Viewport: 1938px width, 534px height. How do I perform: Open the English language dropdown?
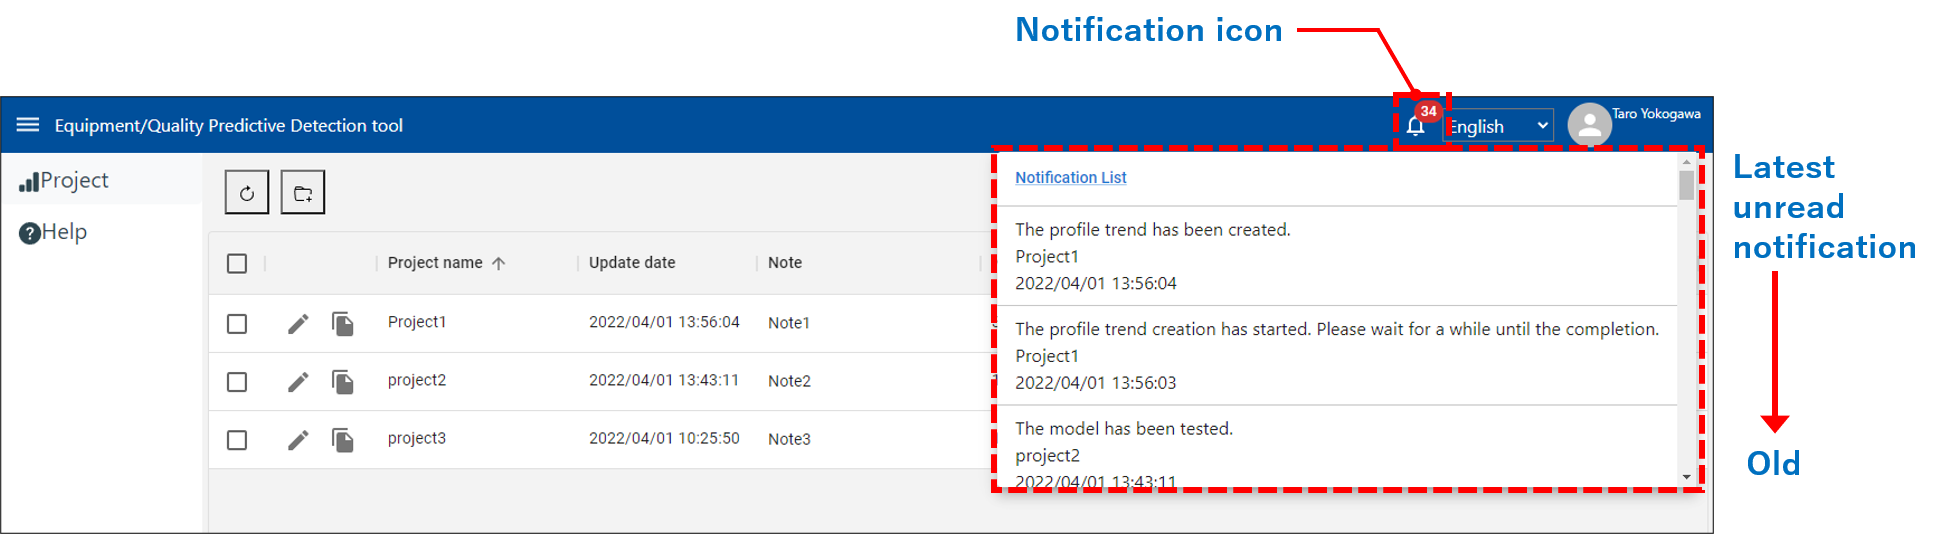pyautogui.click(x=1500, y=126)
